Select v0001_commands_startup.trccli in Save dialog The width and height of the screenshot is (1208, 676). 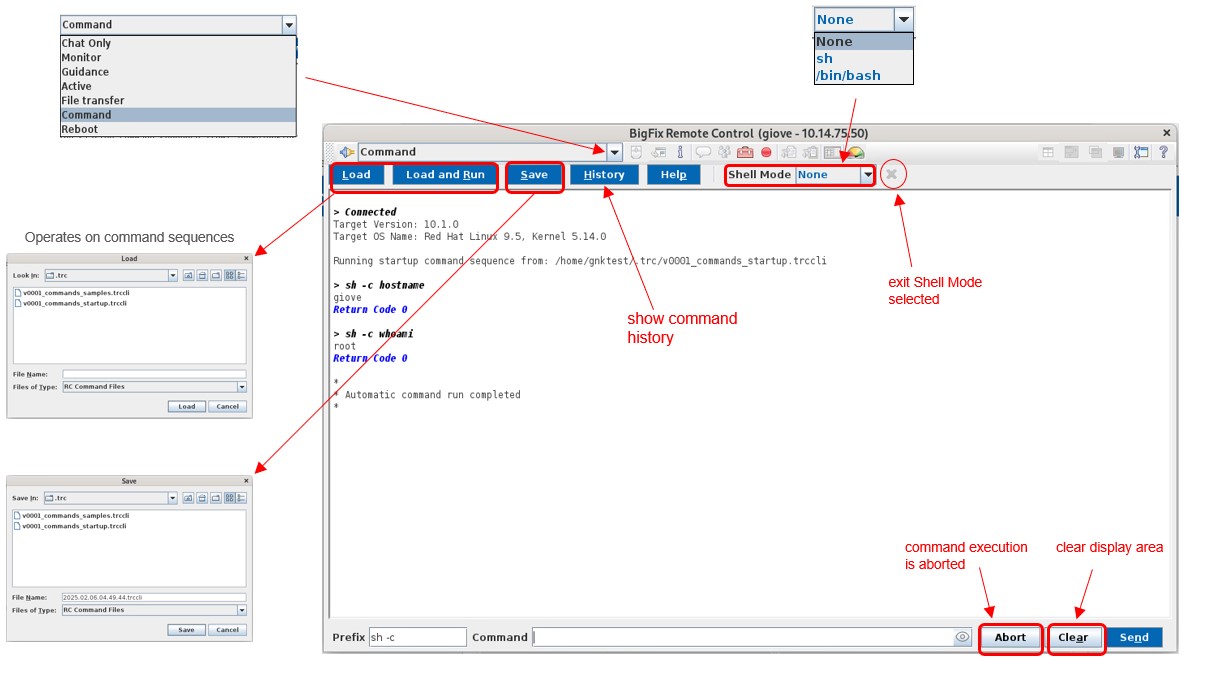[70, 525]
